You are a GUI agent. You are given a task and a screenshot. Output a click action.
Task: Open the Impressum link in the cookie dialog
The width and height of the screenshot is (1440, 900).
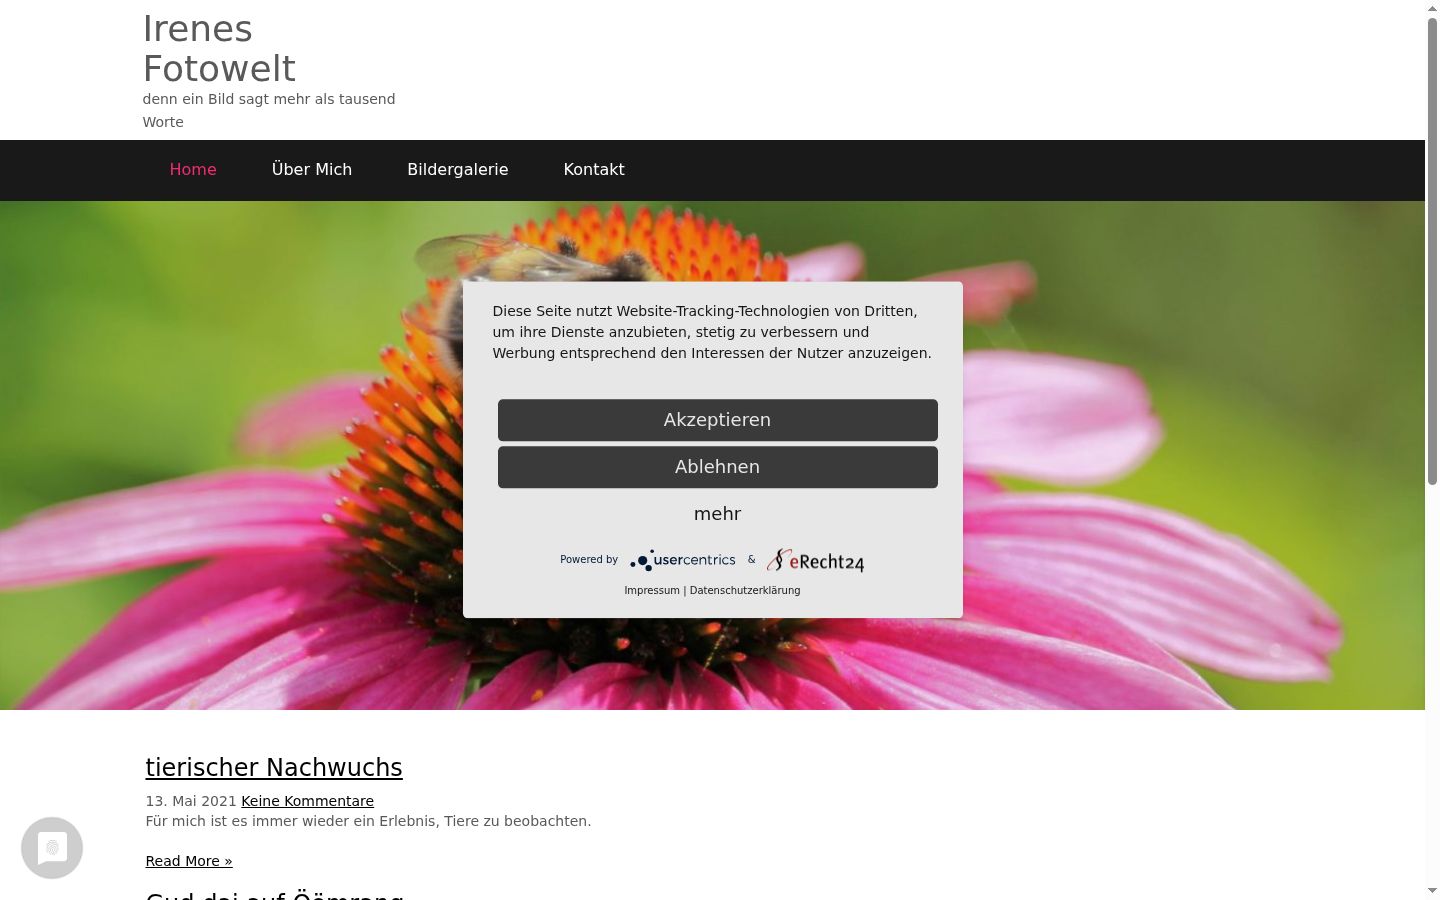[652, 591]
